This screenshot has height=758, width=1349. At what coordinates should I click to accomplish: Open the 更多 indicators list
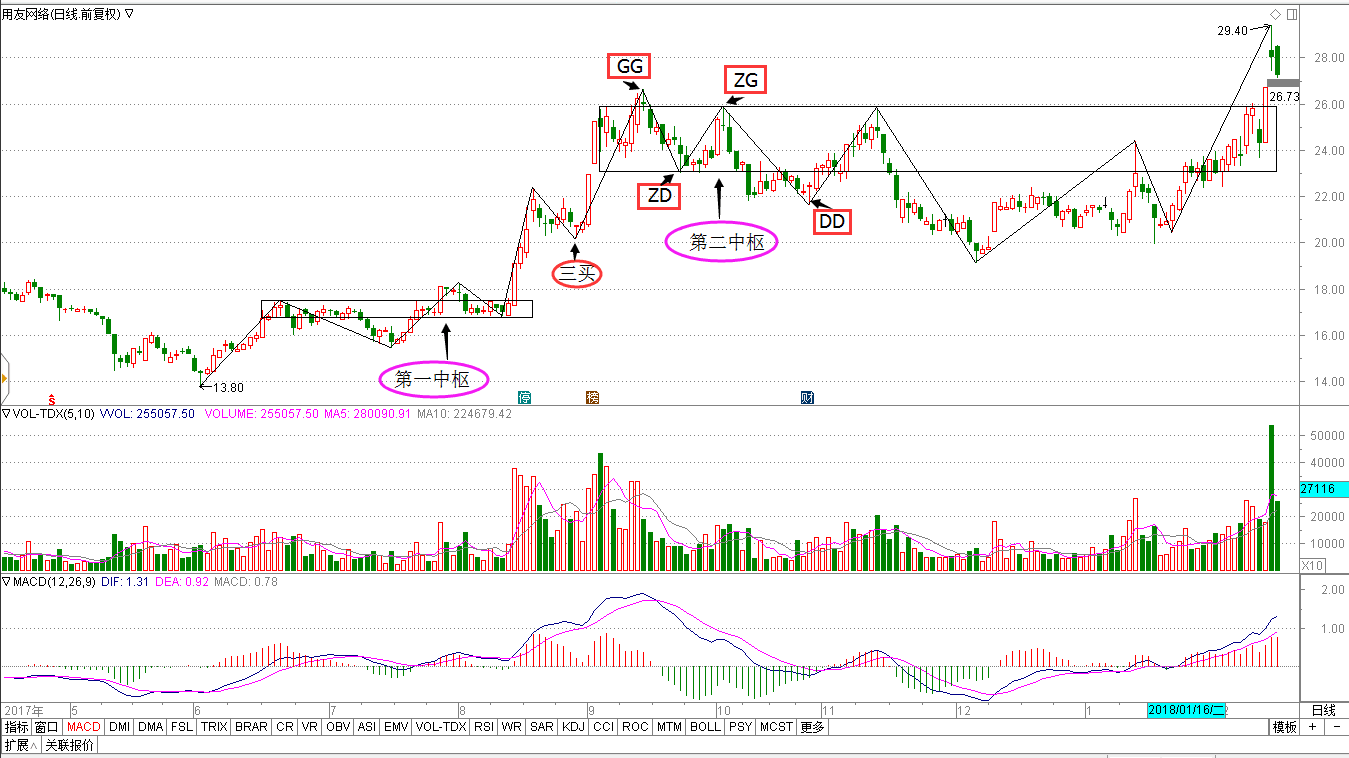pyautogui.click(x=811, y=727)
